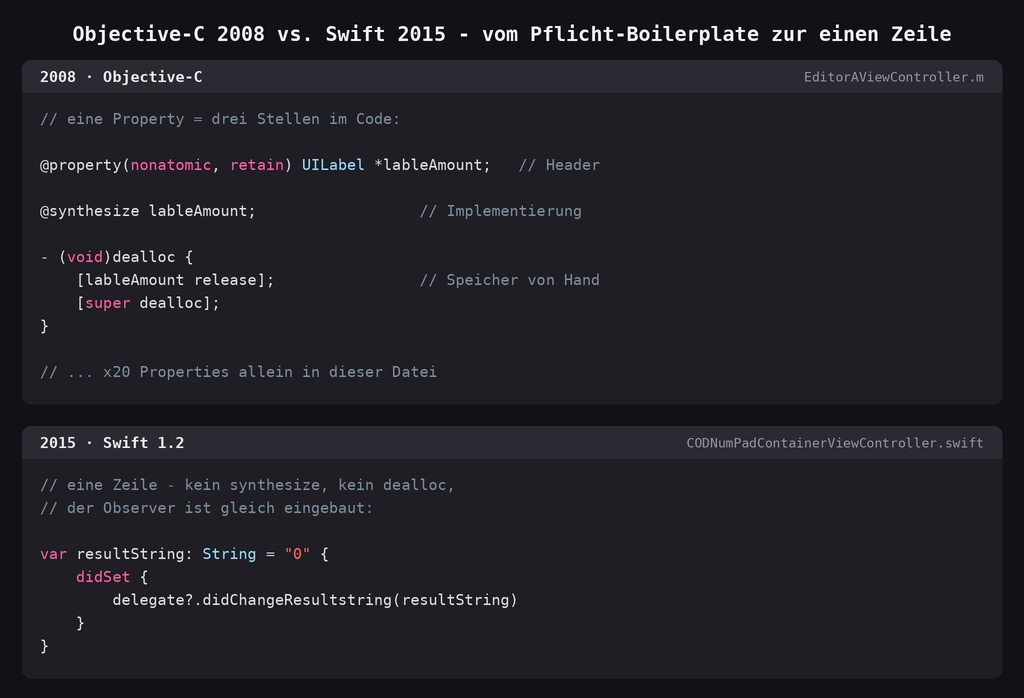The height and width of the screenshot is (698, 1024).
Task: Click the '[super dealloc];' line
Action: (x=148, y=303)
